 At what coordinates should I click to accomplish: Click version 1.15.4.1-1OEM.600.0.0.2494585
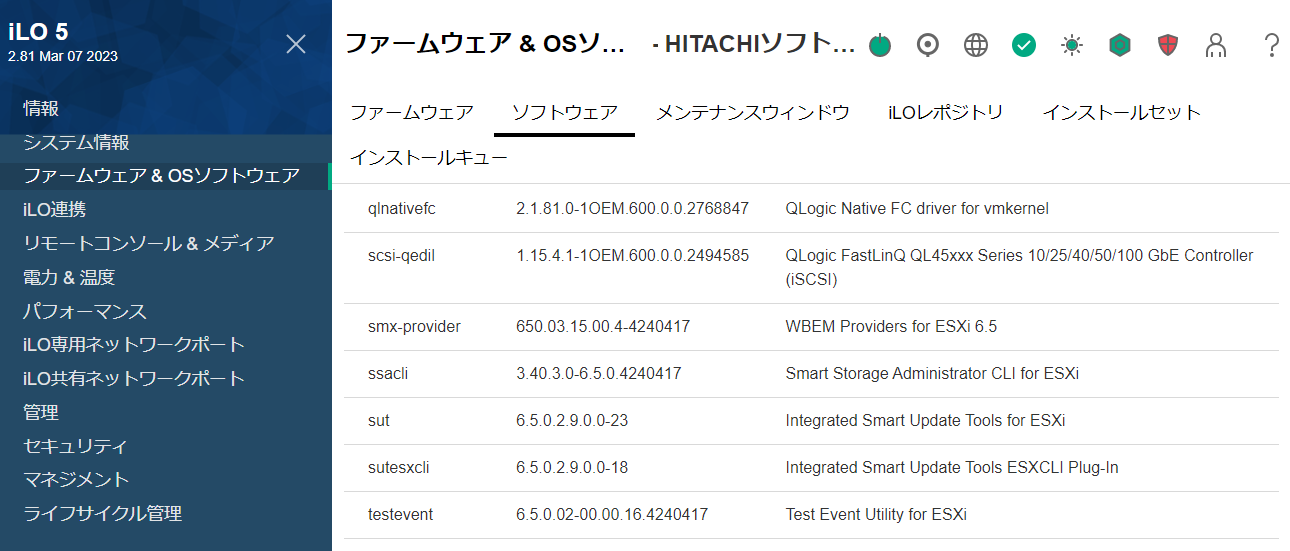point(633,255)
